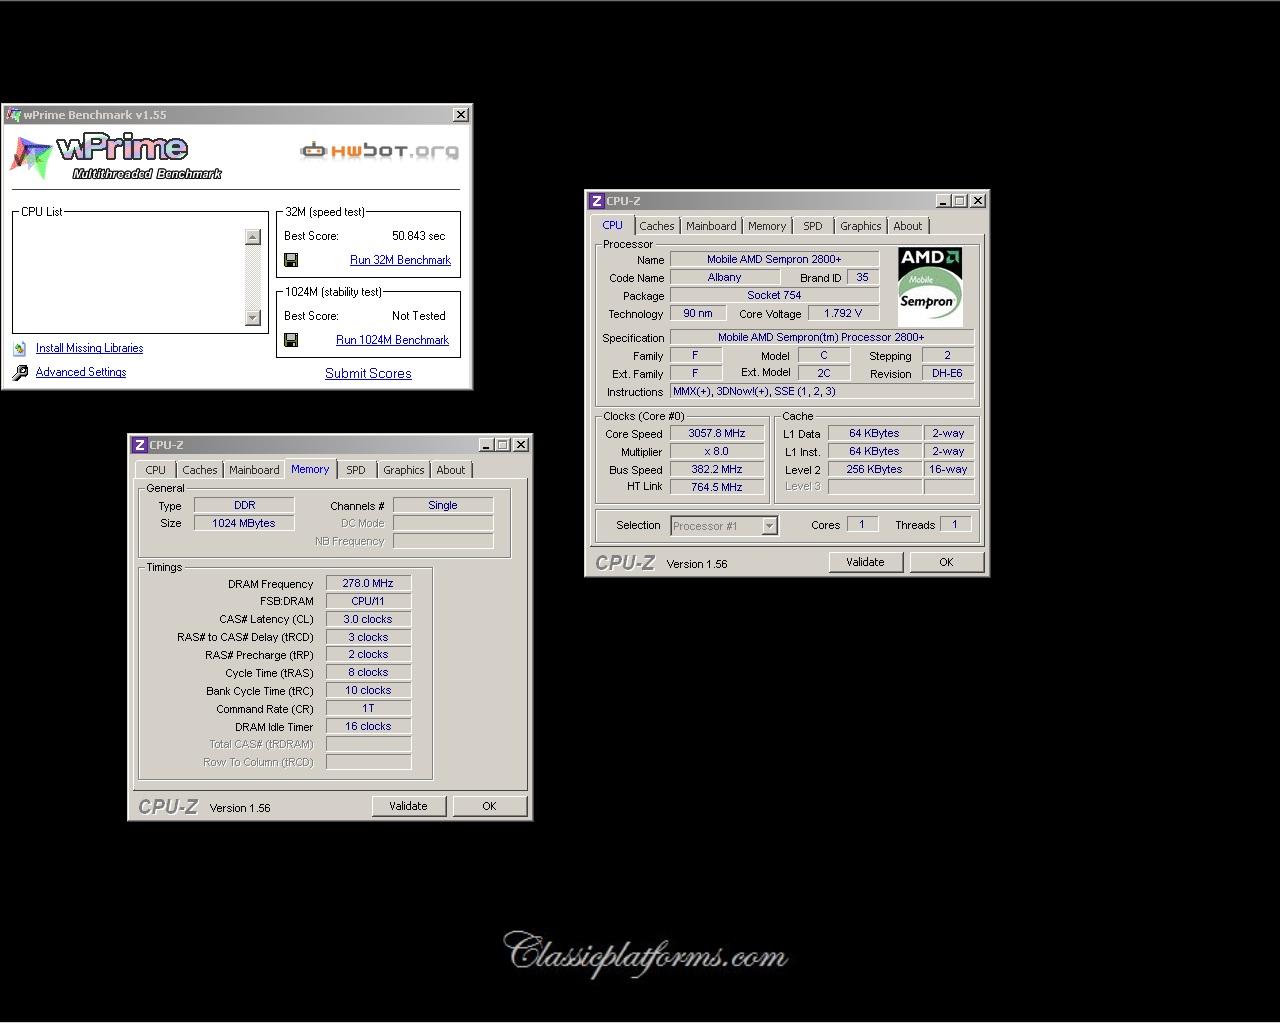This screenshot has height=1024, width=1280.
Task: Open SPD tab in CPU-Z memory window
Action: point(356,470)
